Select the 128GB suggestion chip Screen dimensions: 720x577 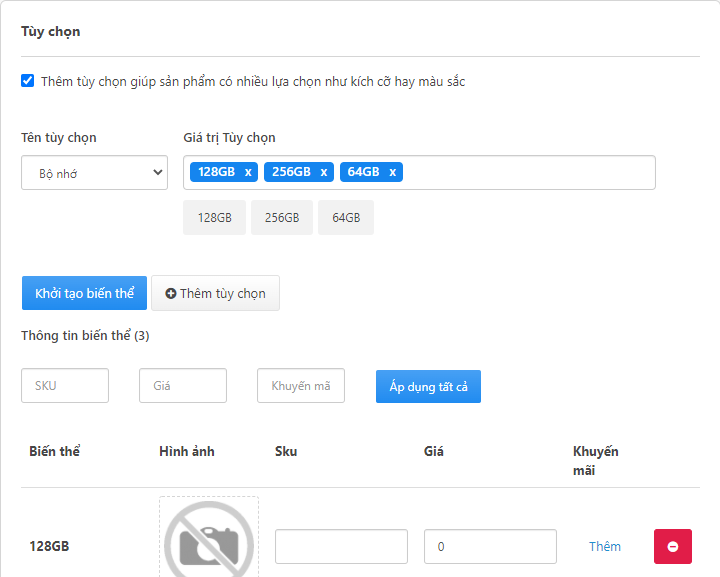tap(214, 218)
